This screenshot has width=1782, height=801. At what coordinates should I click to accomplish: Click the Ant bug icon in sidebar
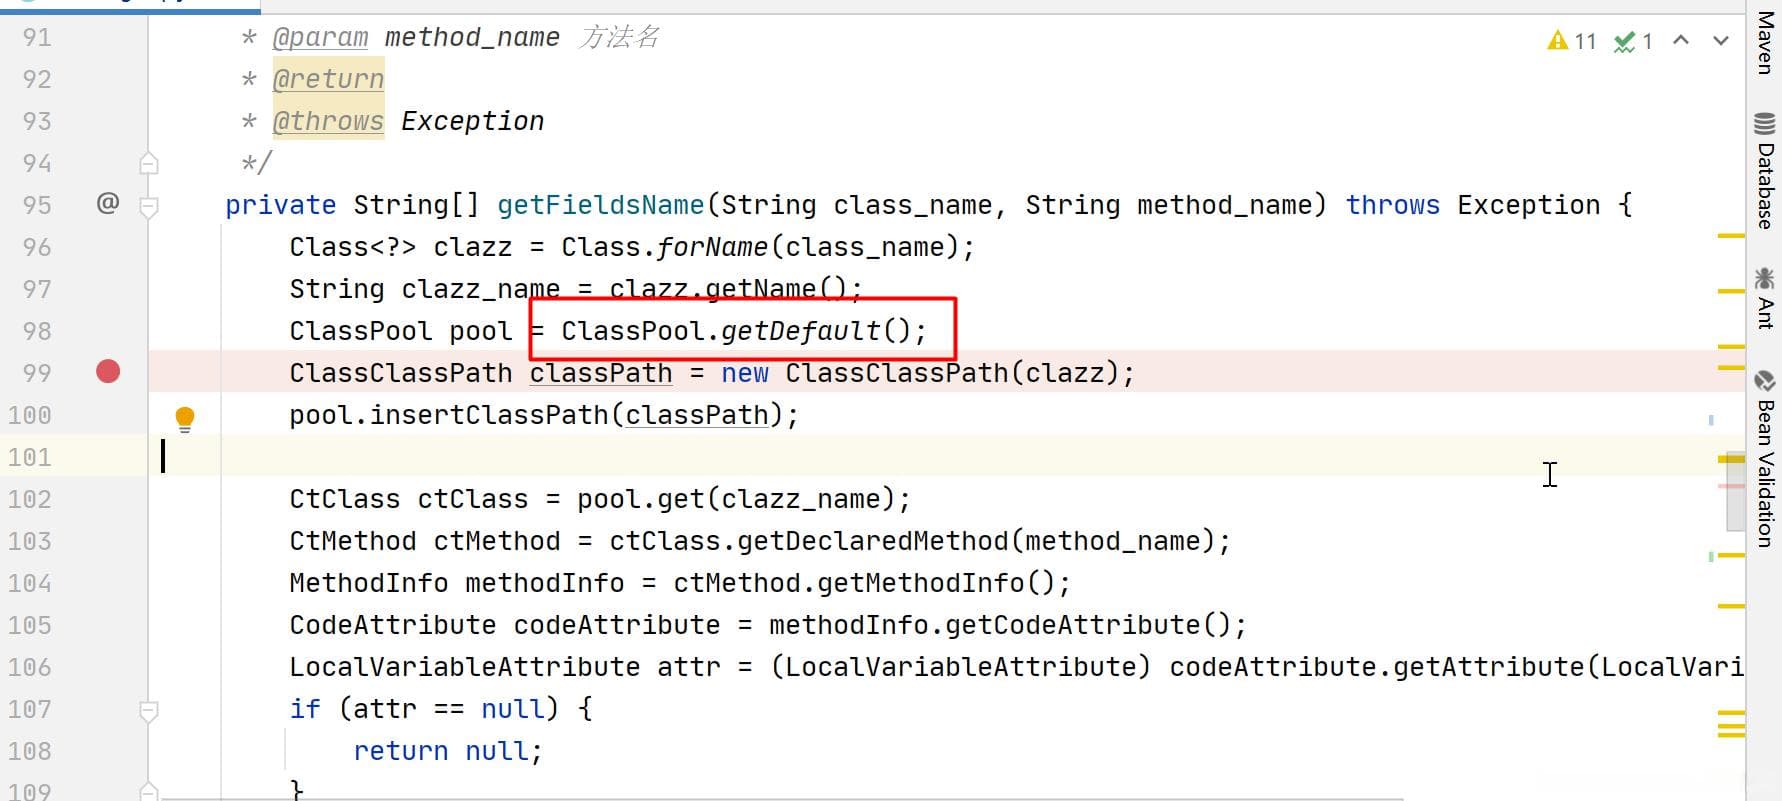coord(1765,277)
